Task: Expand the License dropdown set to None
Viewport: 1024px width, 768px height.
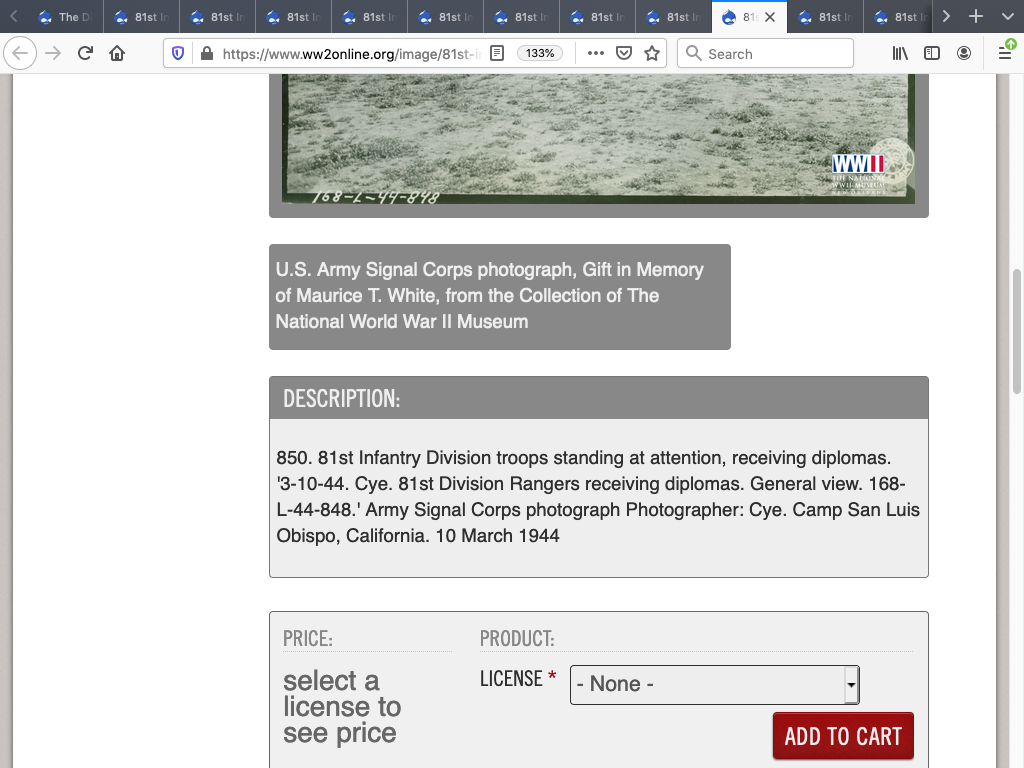Action: pos(714,685)
